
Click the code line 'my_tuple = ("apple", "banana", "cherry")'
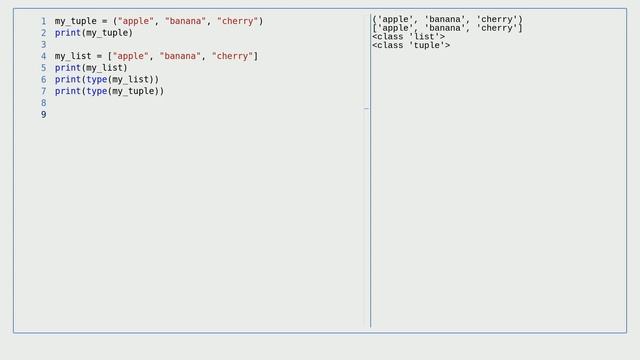tap(159, 21)
